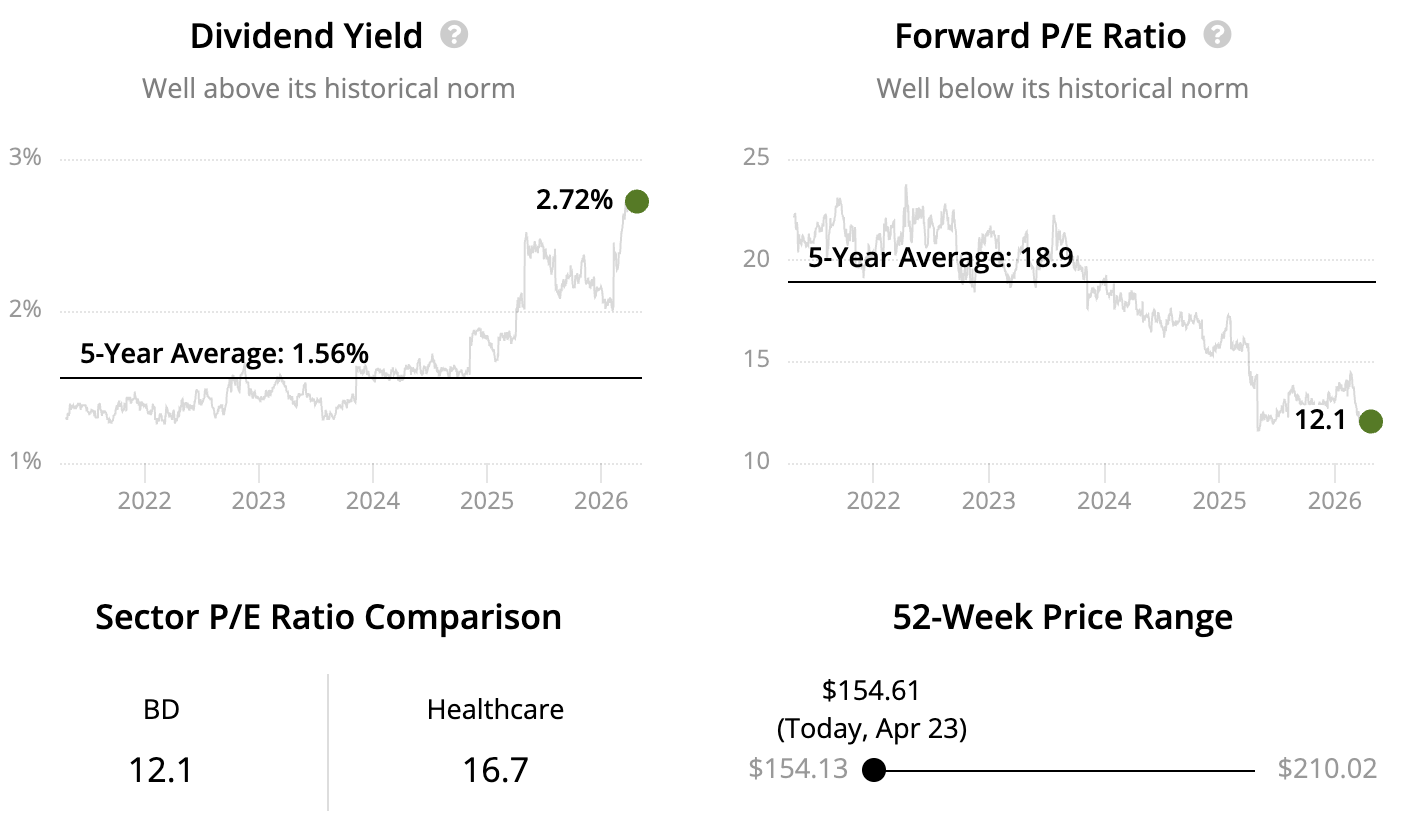Select the BD P/E value 12.1
Viewport: 1414px width, 830px height.
[161, 770]
